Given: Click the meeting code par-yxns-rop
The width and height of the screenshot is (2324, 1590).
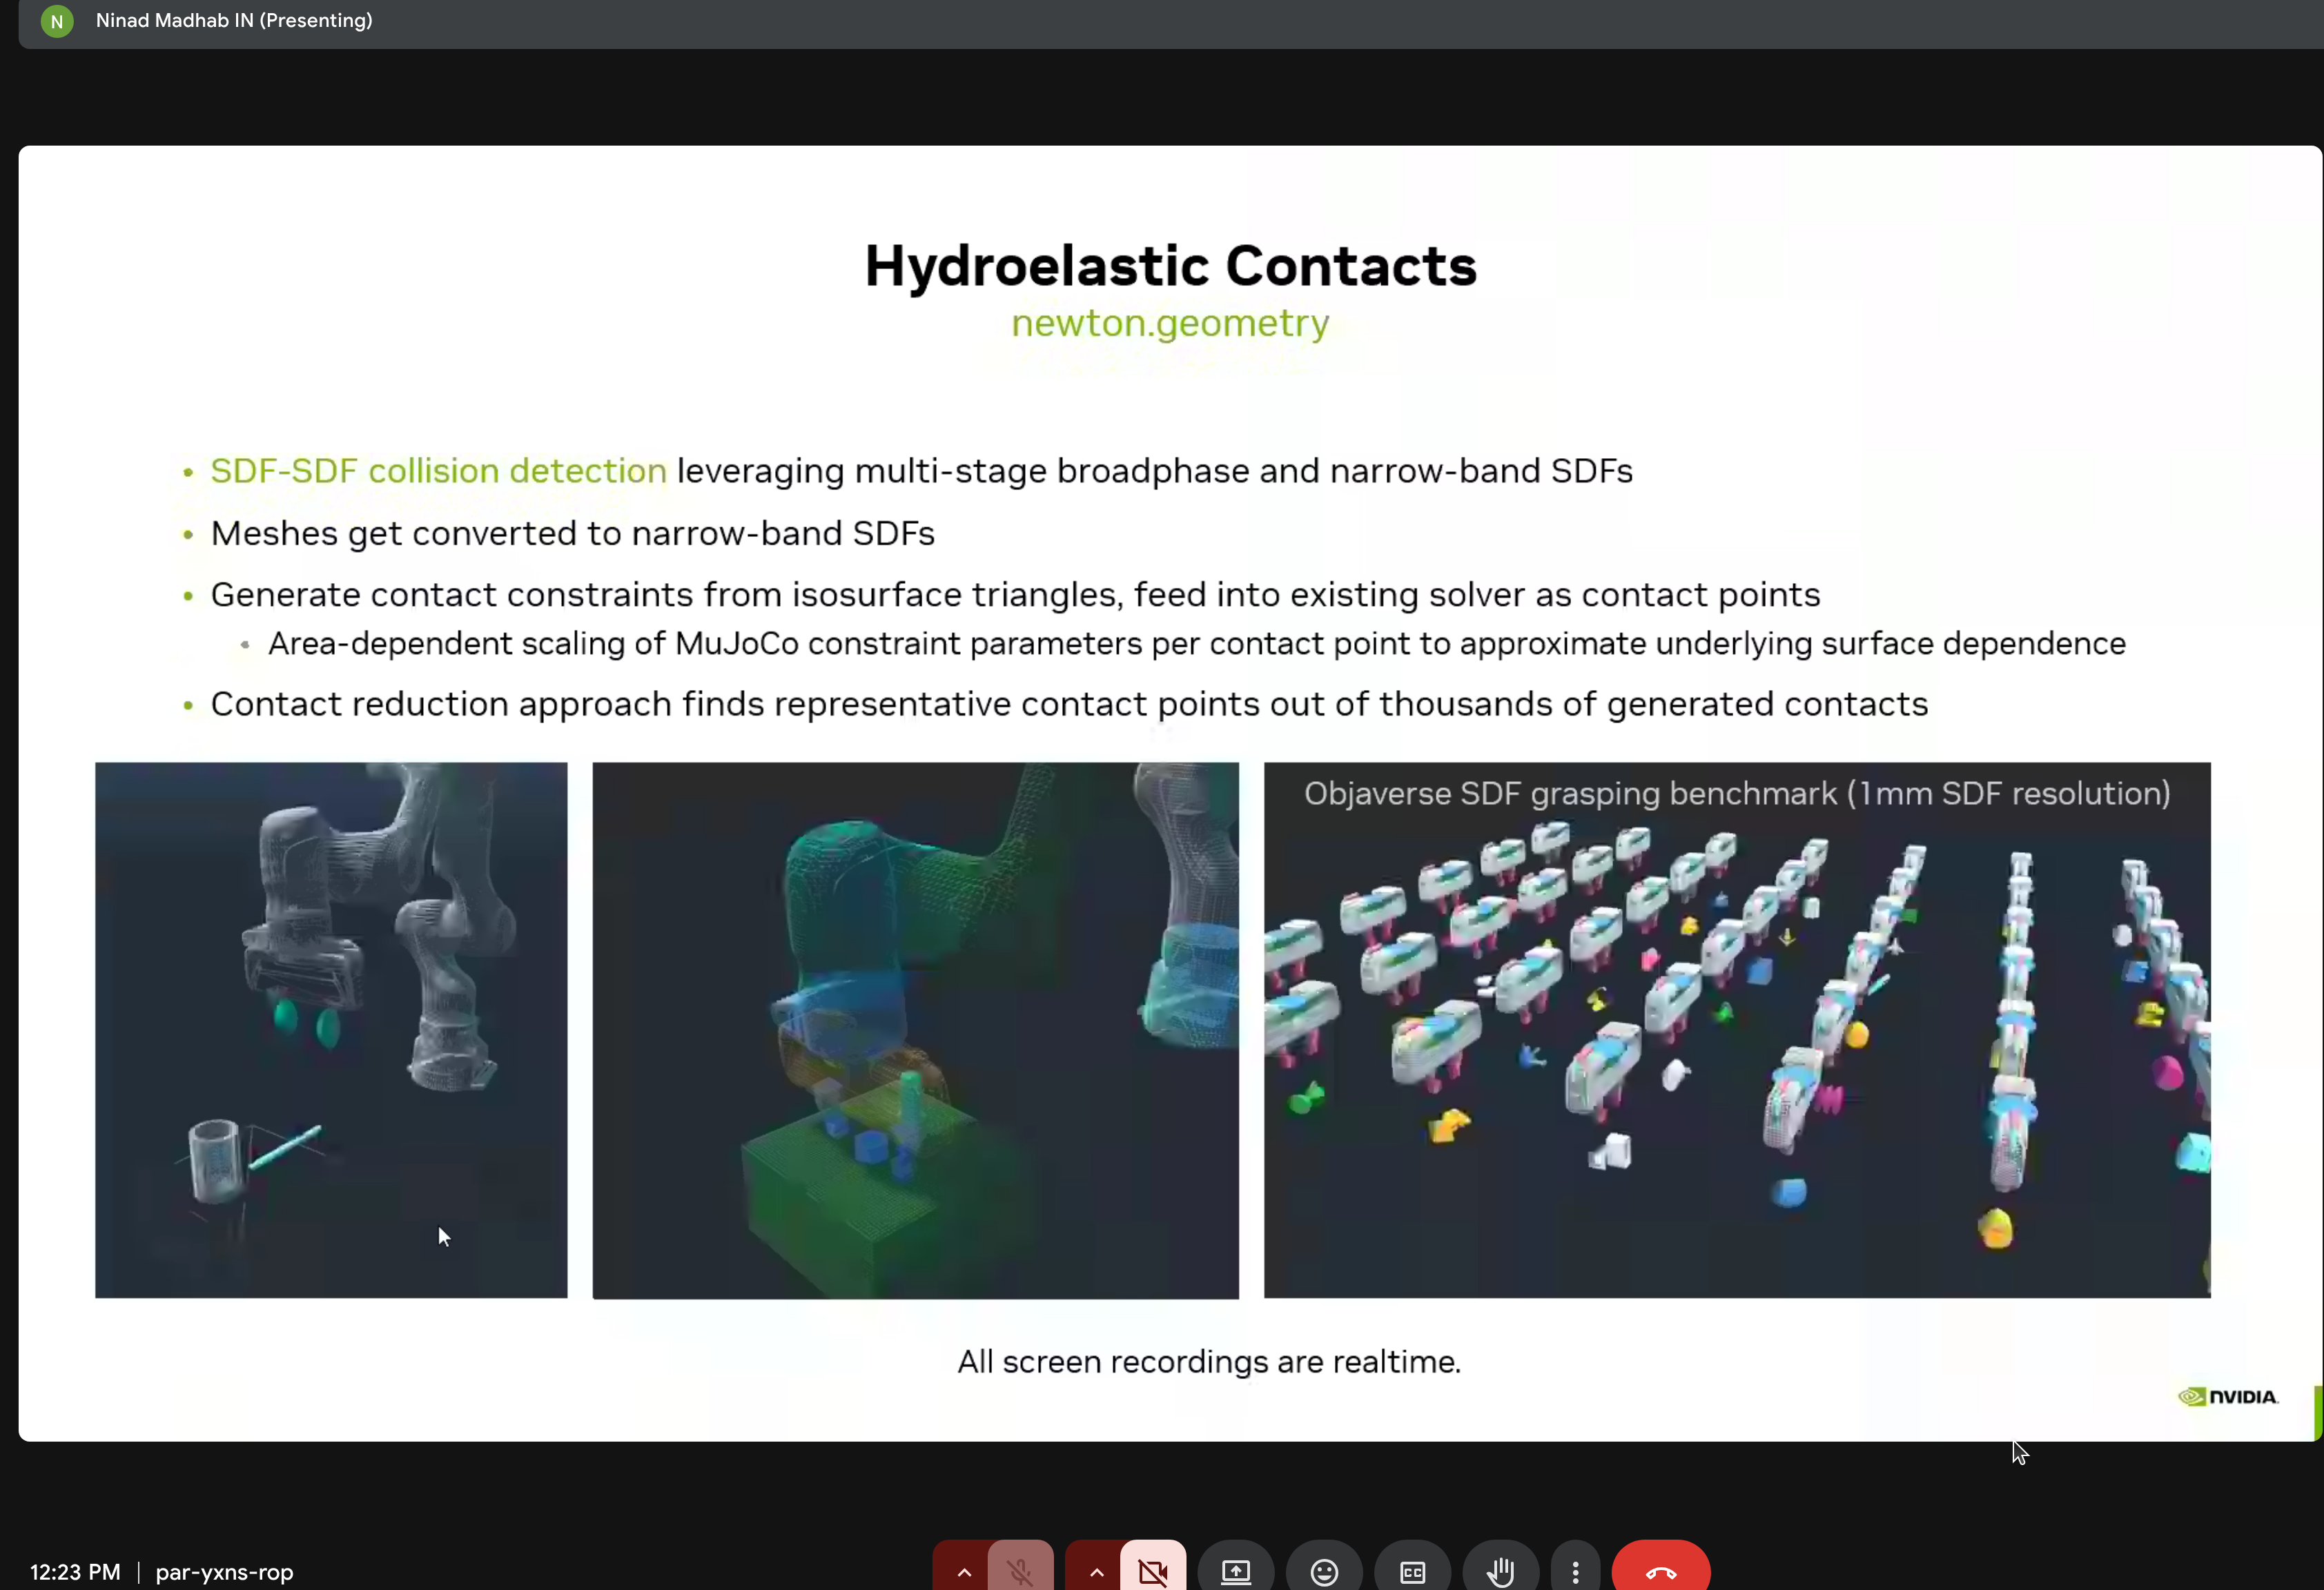Looking at the screenshot, I should (x=224, y=1572).
